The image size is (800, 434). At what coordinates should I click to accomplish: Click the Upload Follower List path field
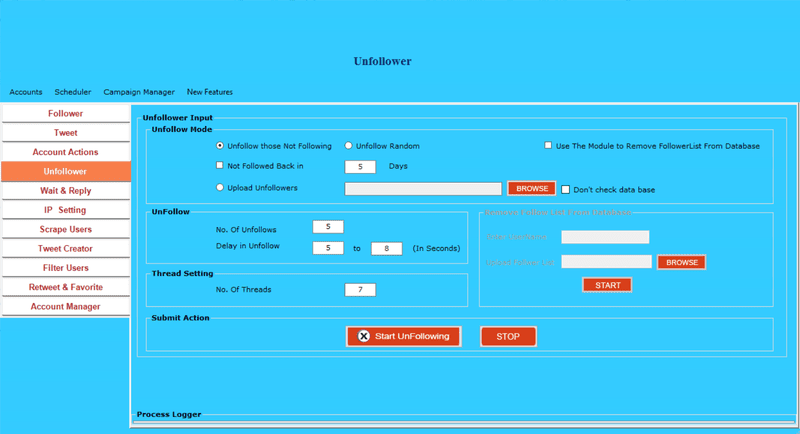[x=607, y=262]
